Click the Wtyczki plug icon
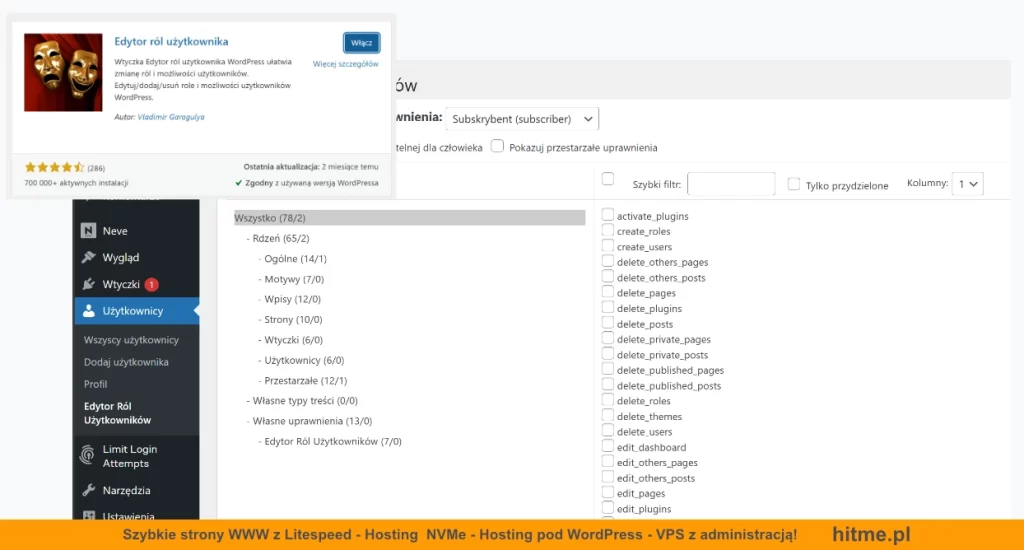 coord(89,284)
